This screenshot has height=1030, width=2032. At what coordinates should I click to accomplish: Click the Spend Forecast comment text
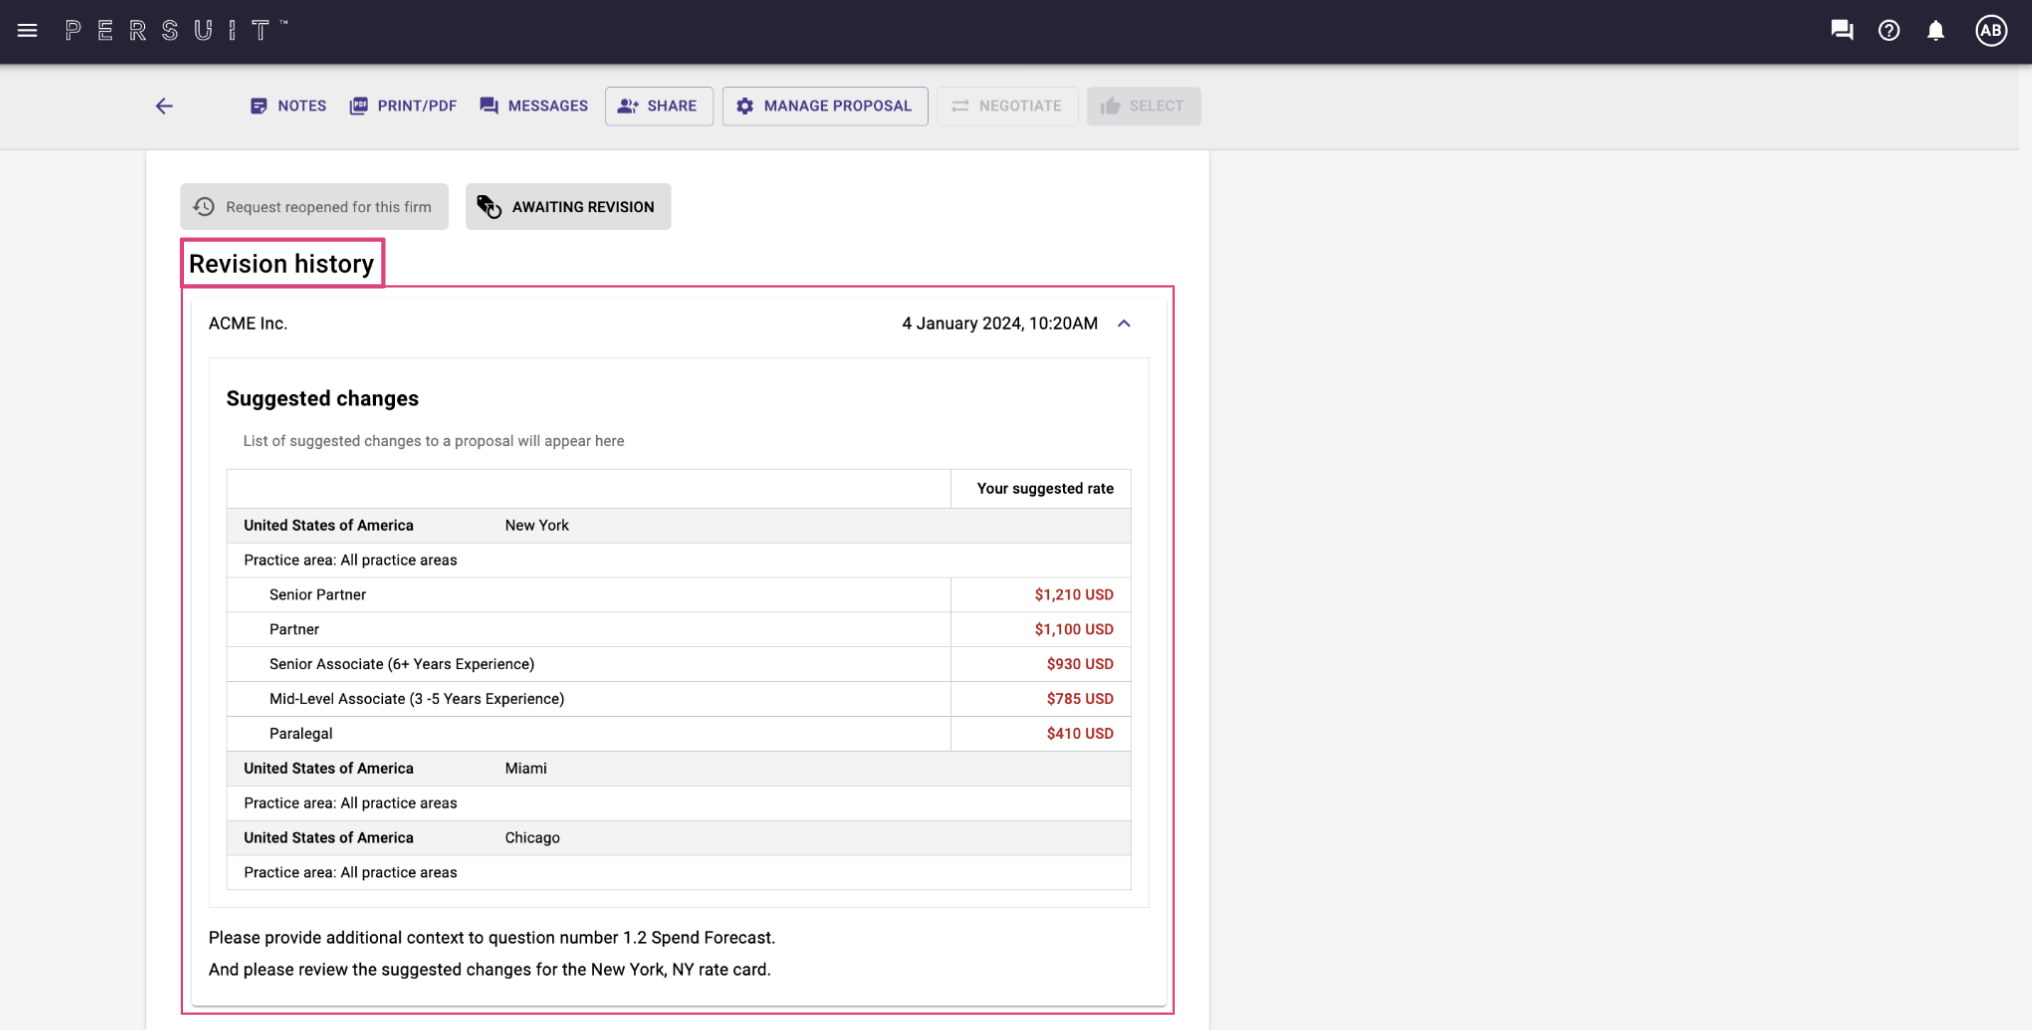[492, 938]
